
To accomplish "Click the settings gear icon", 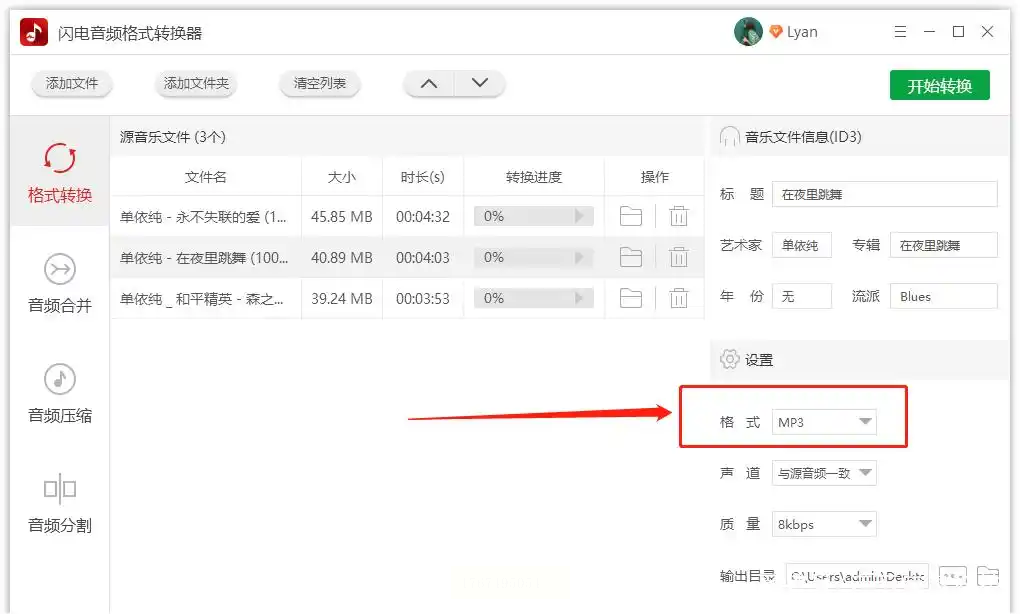I will point(729,359).
